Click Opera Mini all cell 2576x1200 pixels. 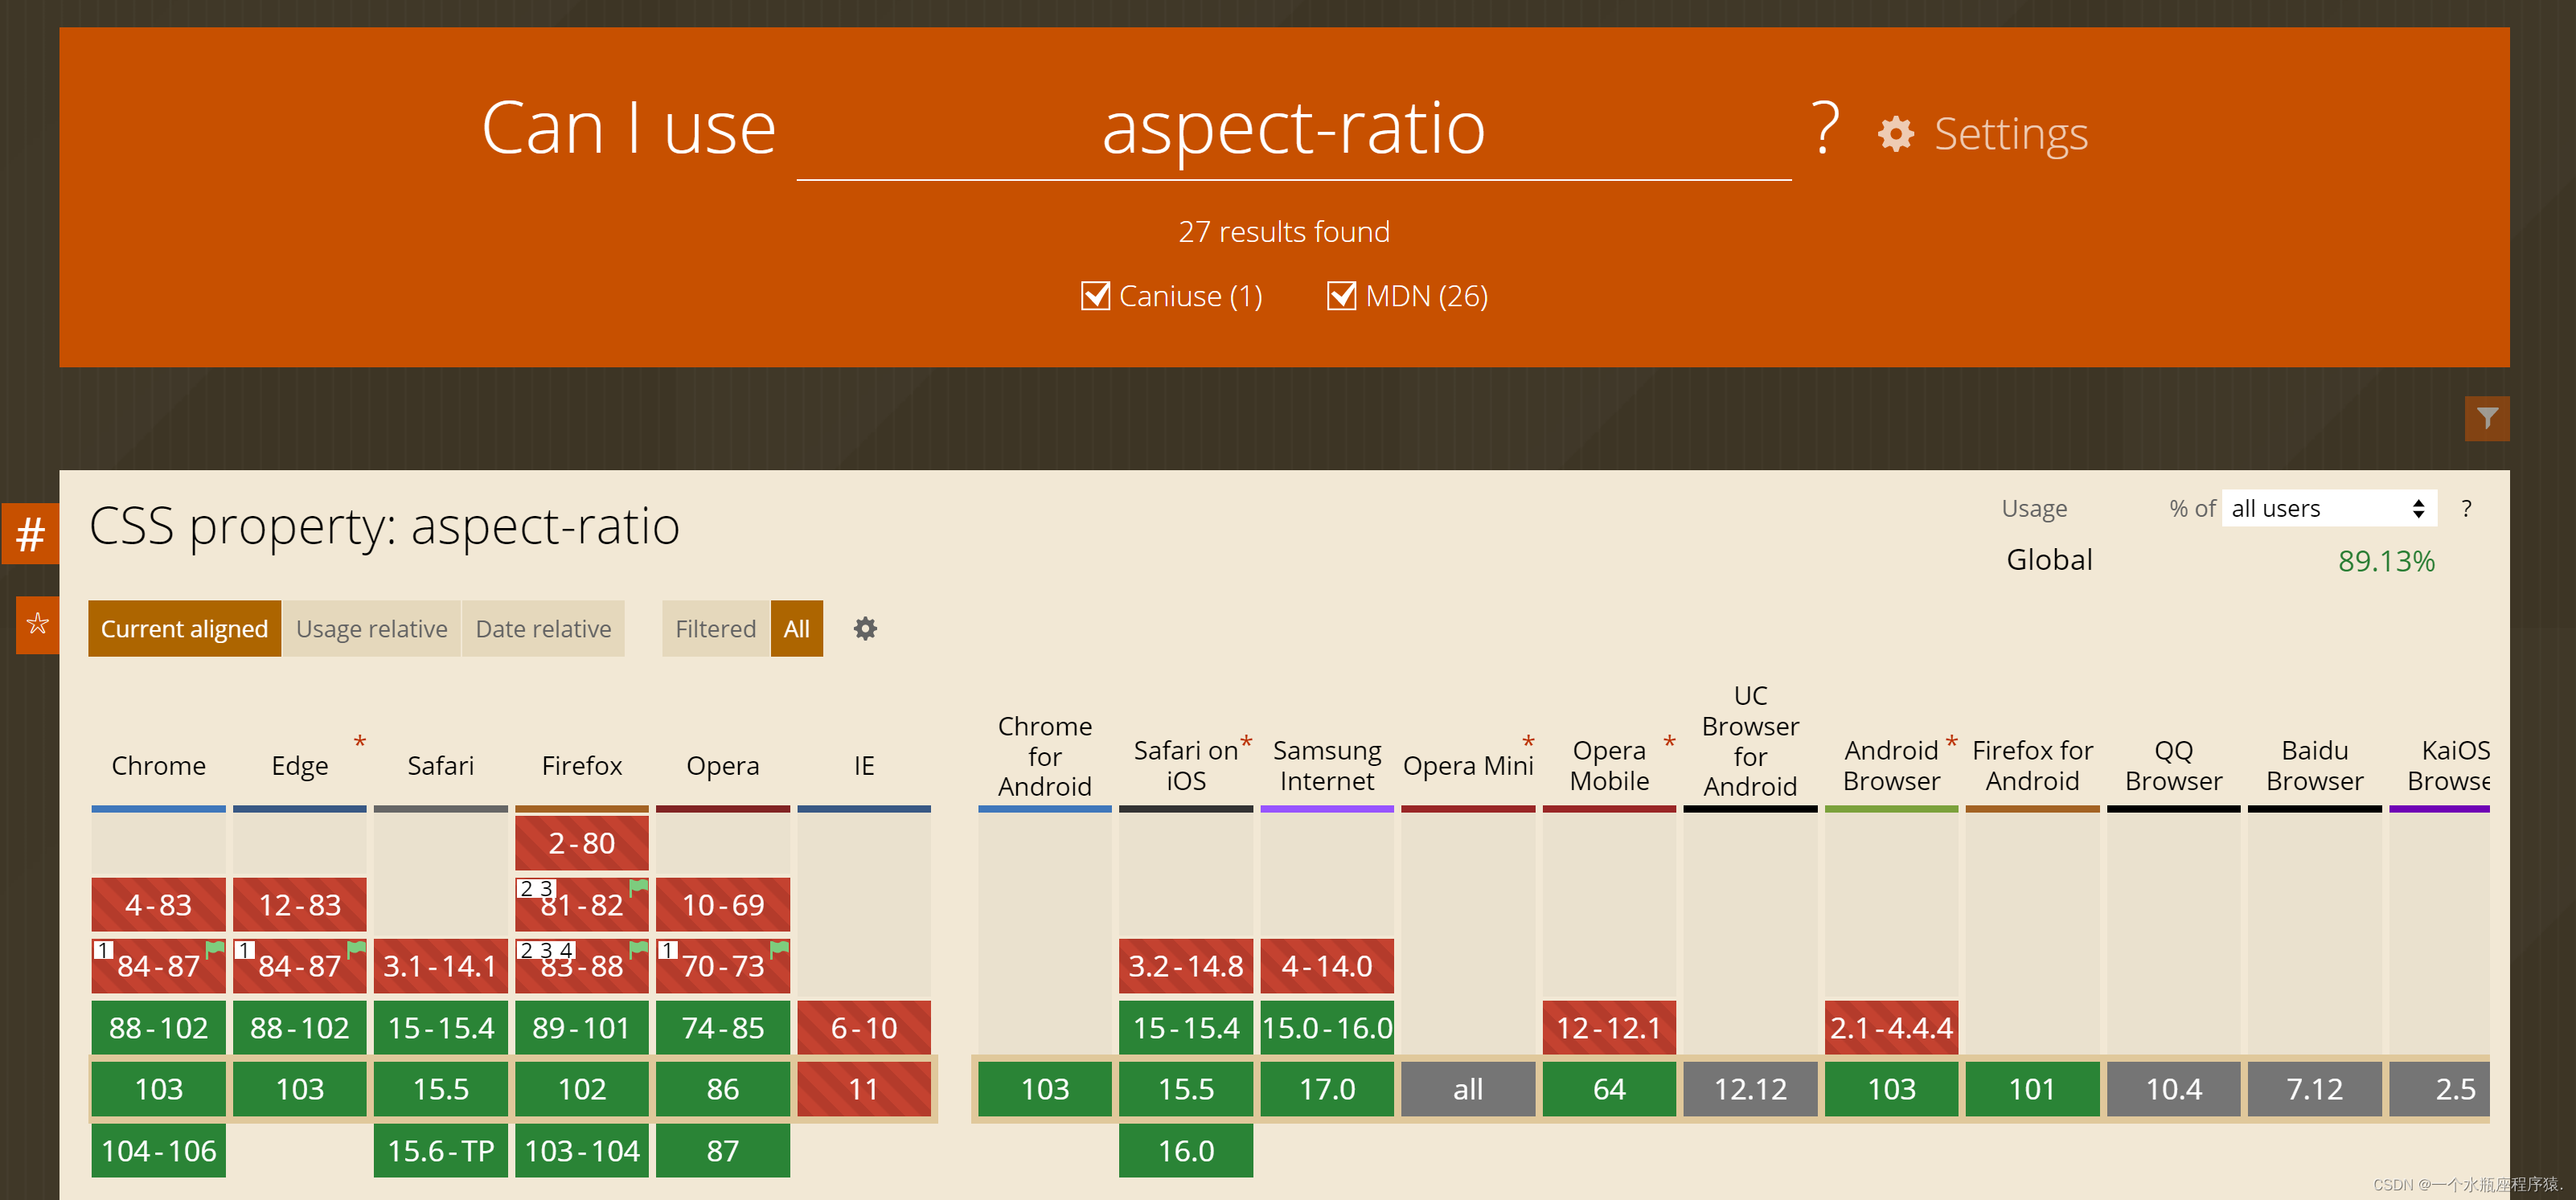click(x=1467, y=1088)
